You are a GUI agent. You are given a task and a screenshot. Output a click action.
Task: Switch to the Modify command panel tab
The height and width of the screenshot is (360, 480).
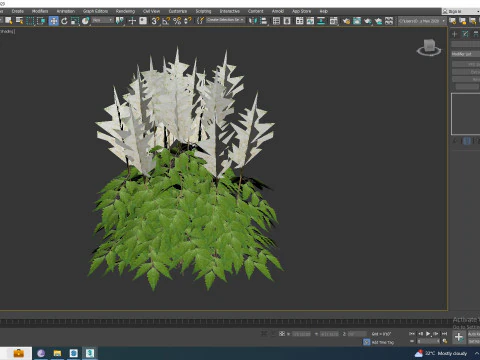coord(465,34)
